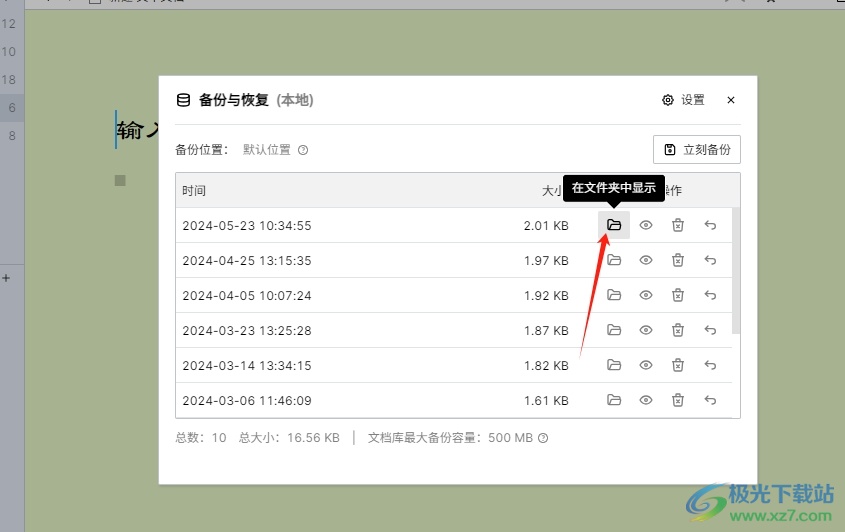Click the 1.61 KB size cell
845x532 pixels.
[546, 400]
